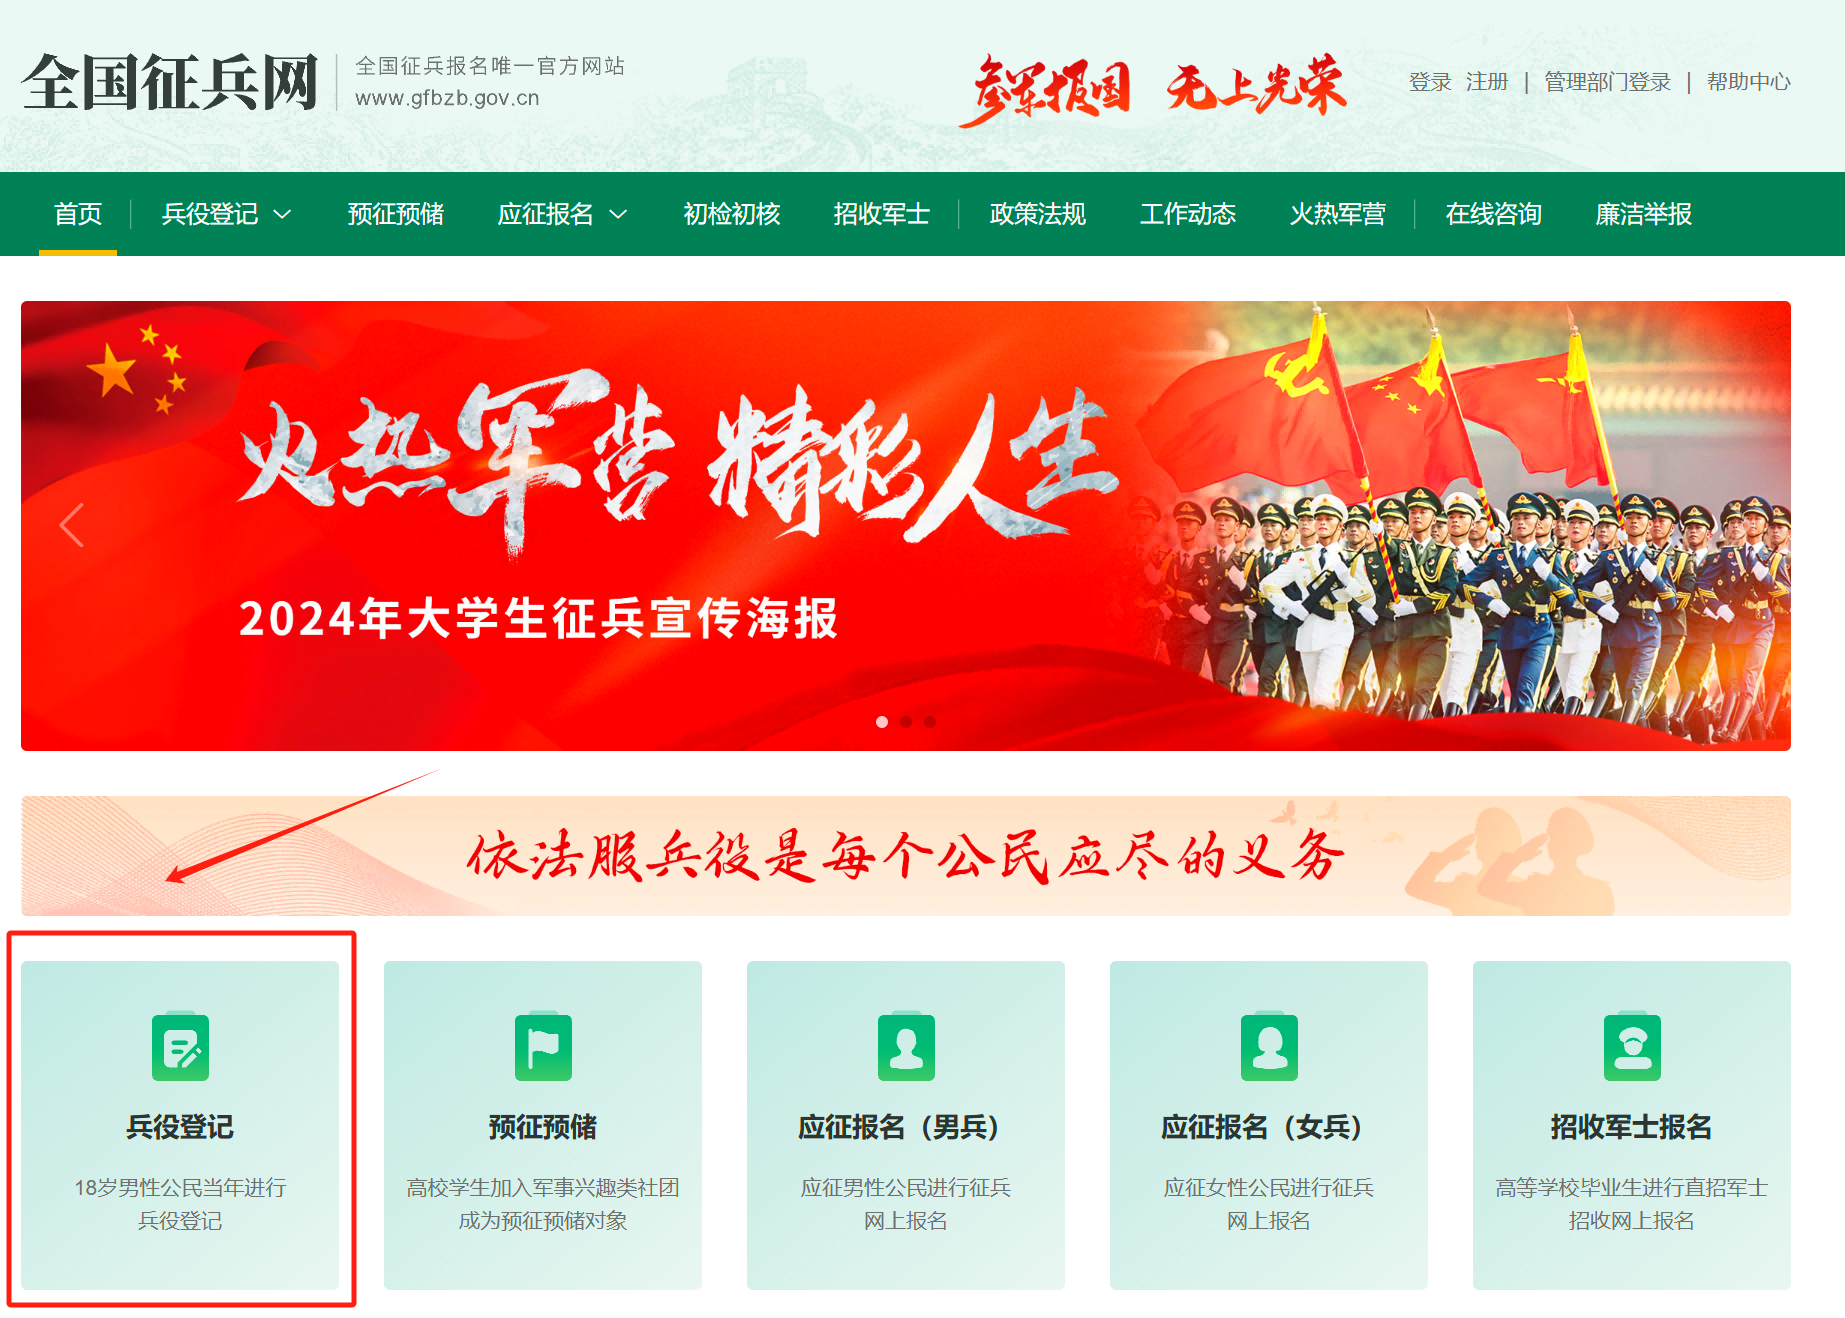Screen dimensions: 1845x1318
Task: Open the 帮助中心 link
Action: pos(1748,82)
